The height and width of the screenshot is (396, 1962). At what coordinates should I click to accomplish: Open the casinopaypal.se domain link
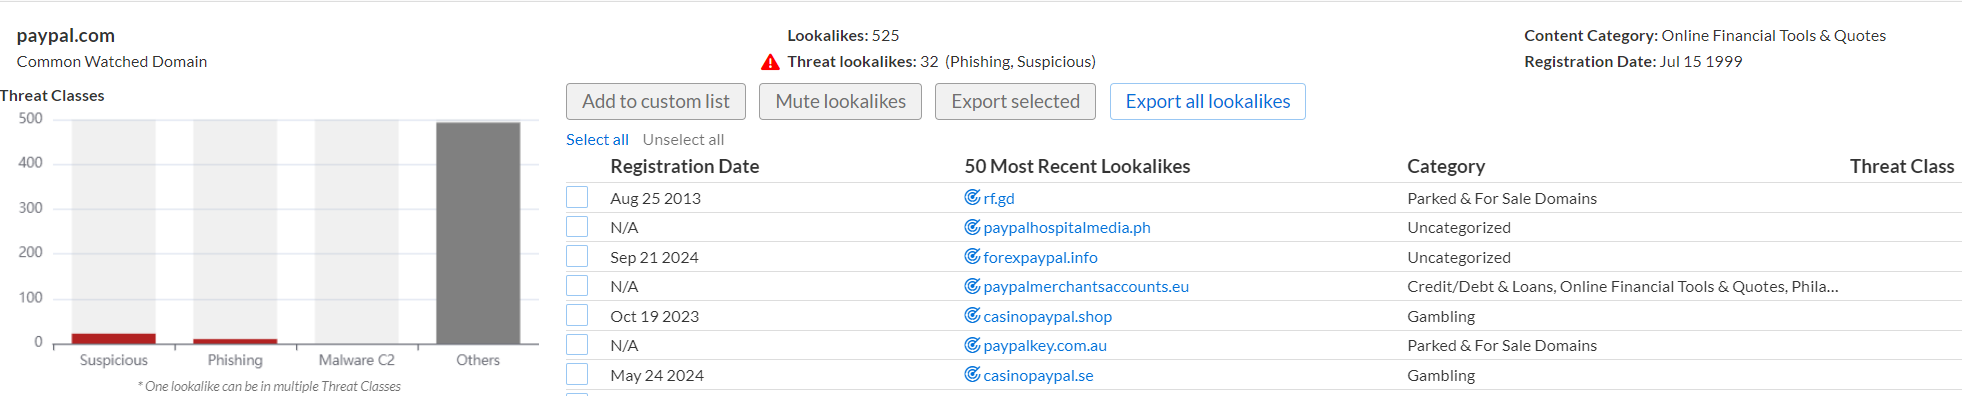tap(1038, 376)
